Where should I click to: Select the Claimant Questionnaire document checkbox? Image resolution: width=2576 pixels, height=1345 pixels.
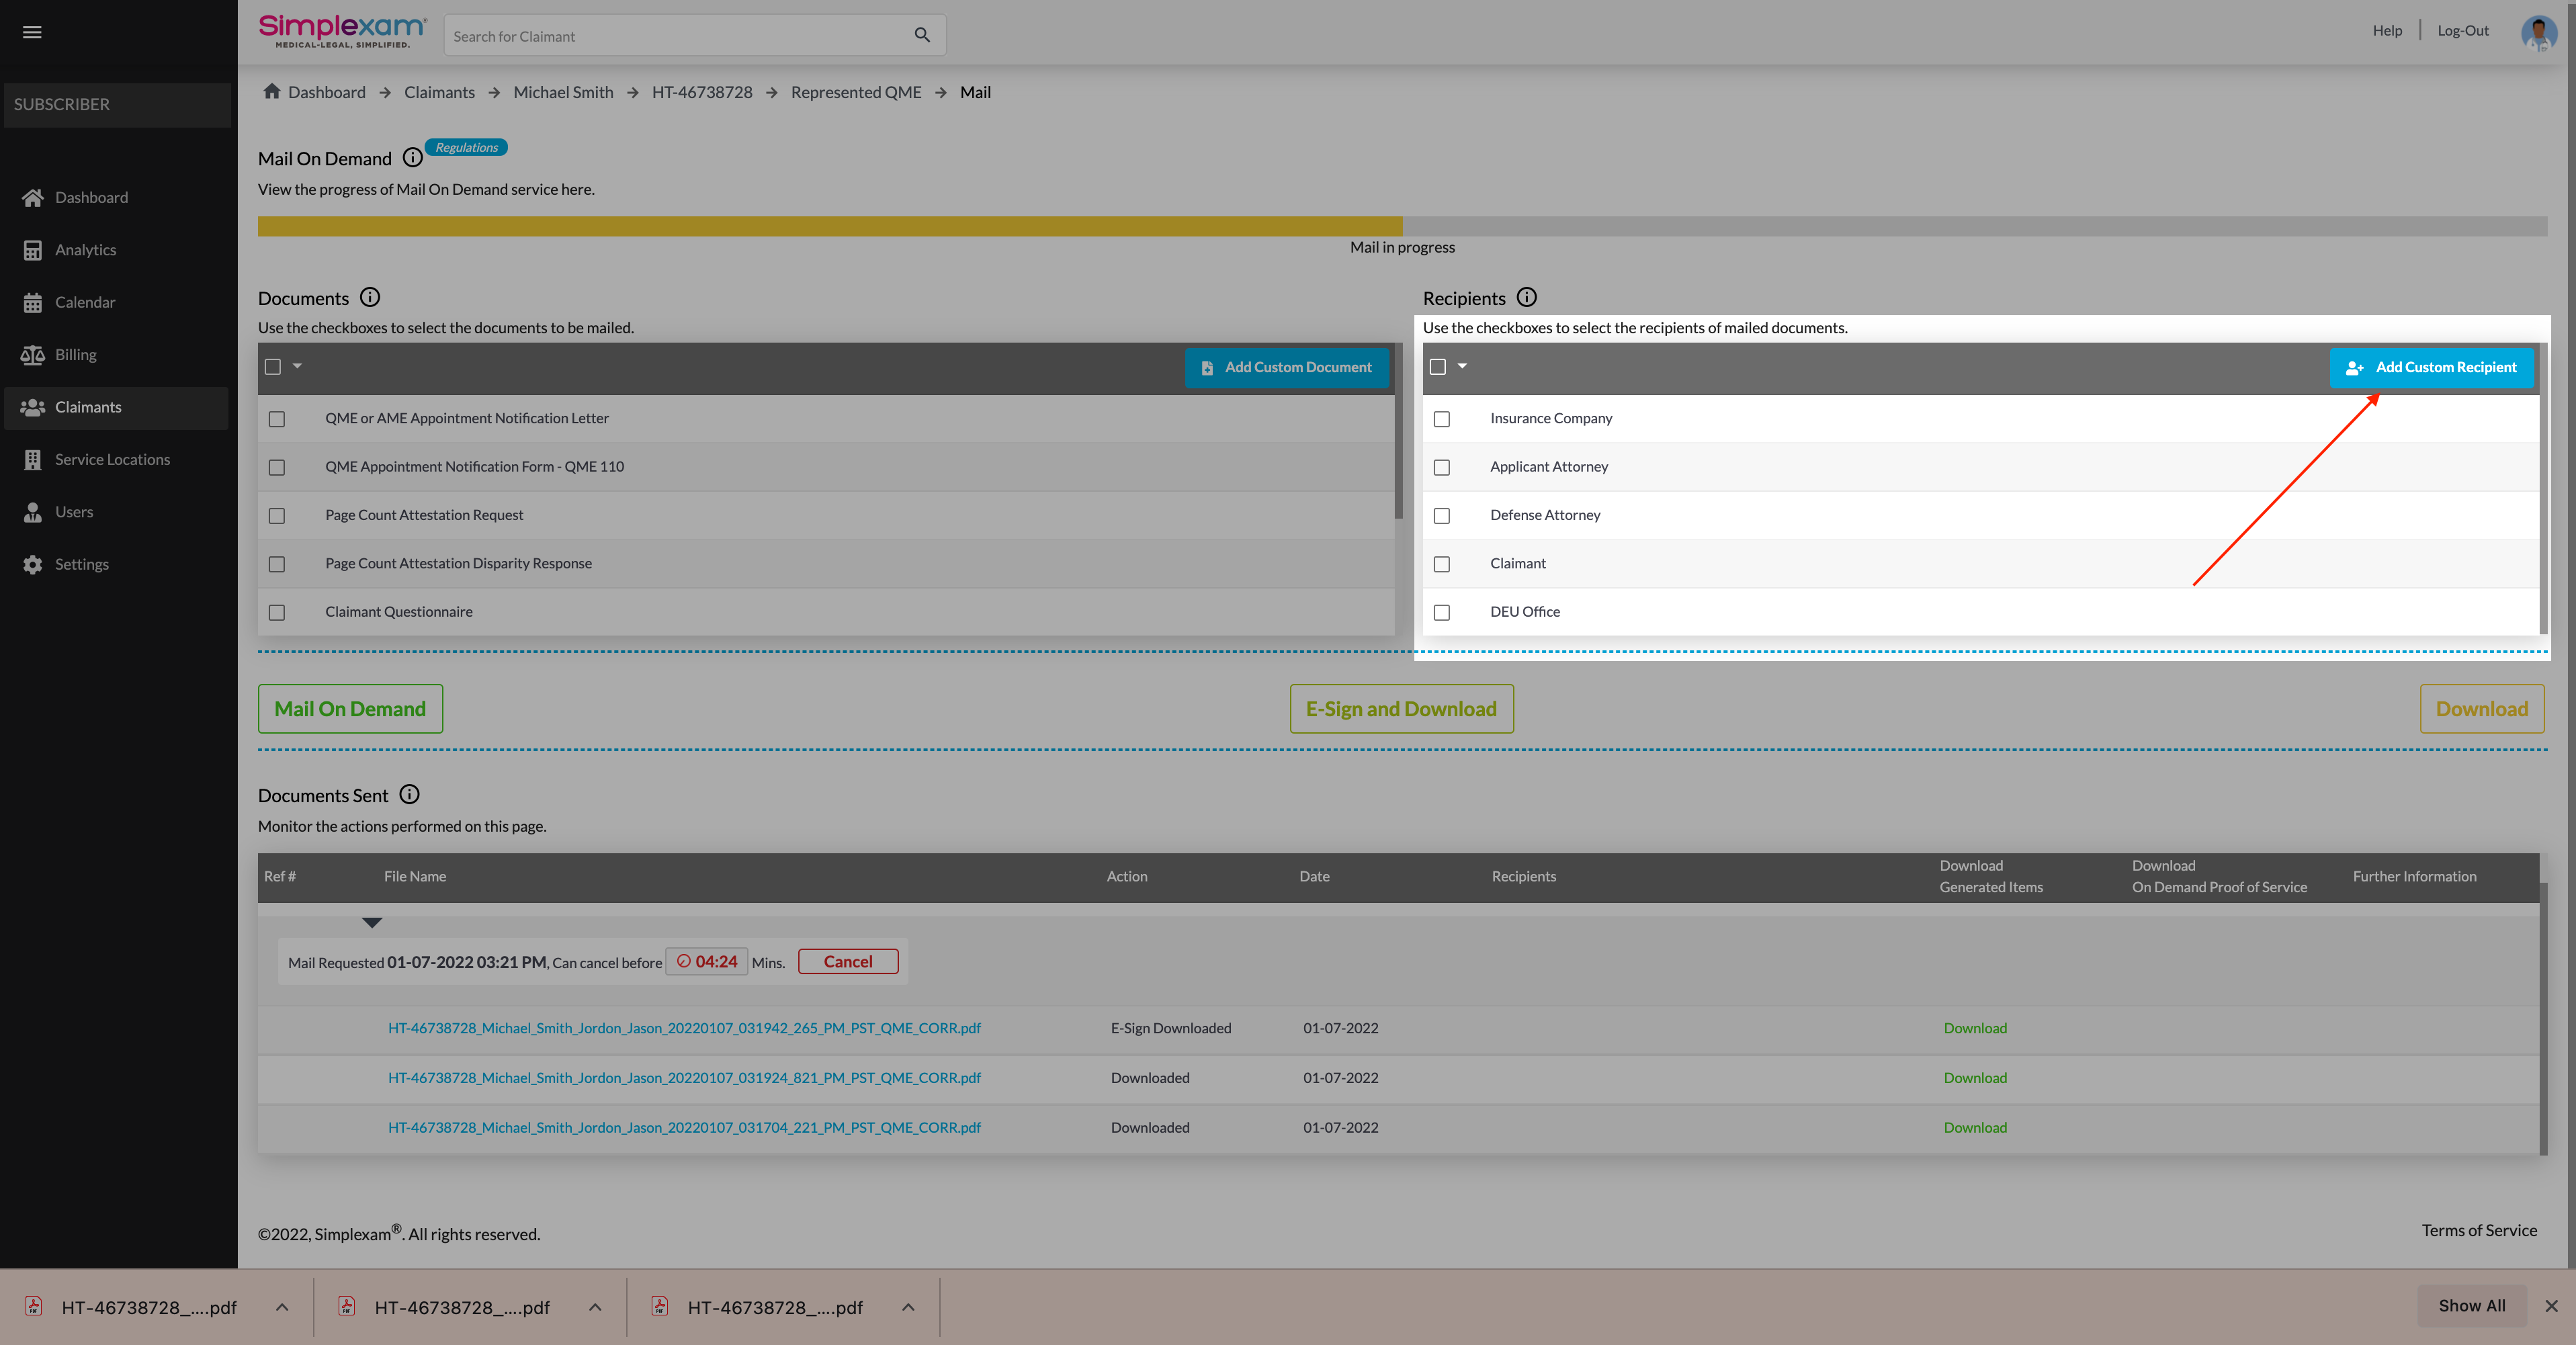pos(277,612)
